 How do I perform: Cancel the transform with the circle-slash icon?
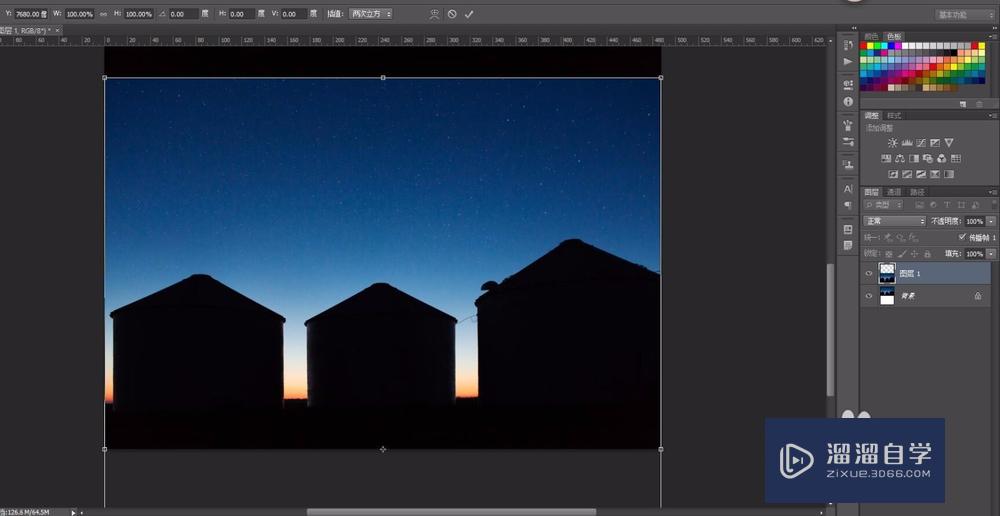click(x=452, y=14)
